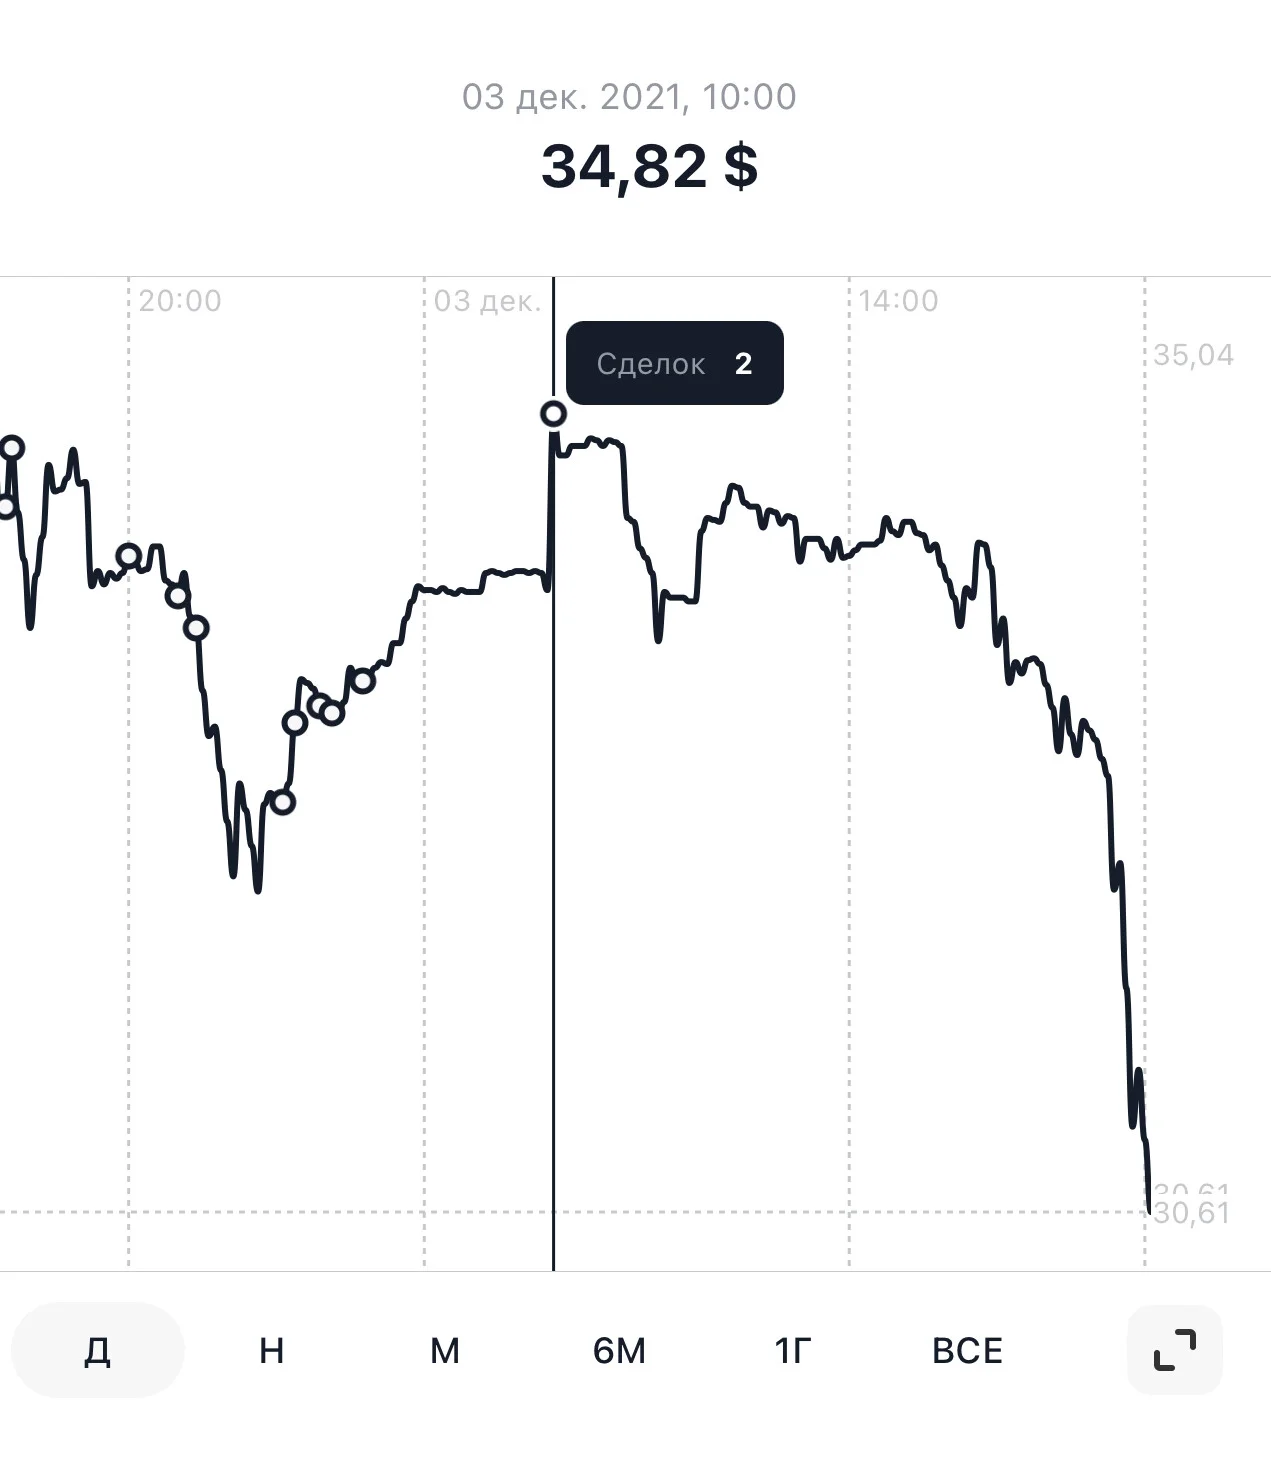Click the 14:00 time axis label
This screenshot has width=1271, height=1470.
(898, 301)
